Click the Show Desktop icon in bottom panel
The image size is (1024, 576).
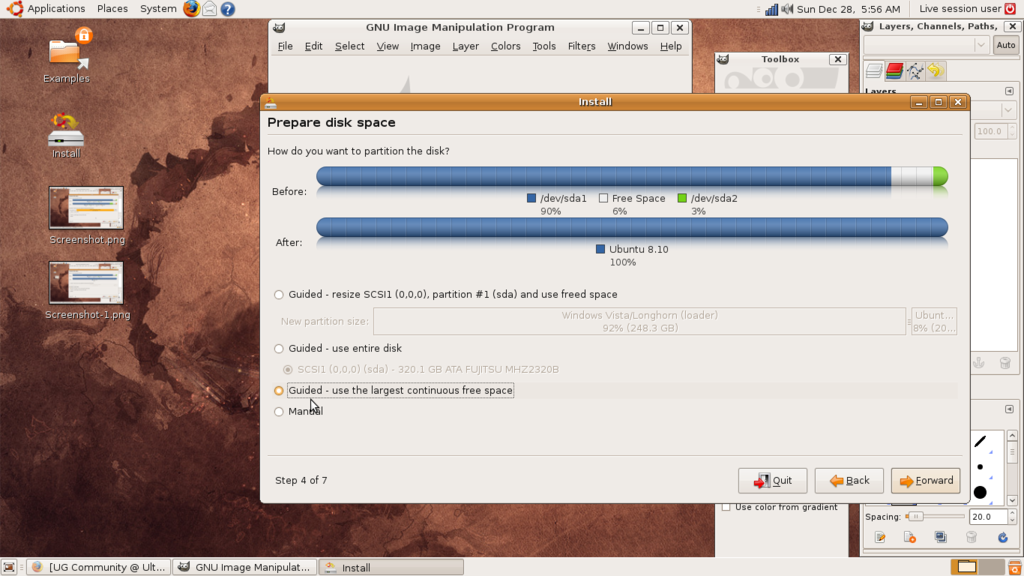[x=8, y=568]
